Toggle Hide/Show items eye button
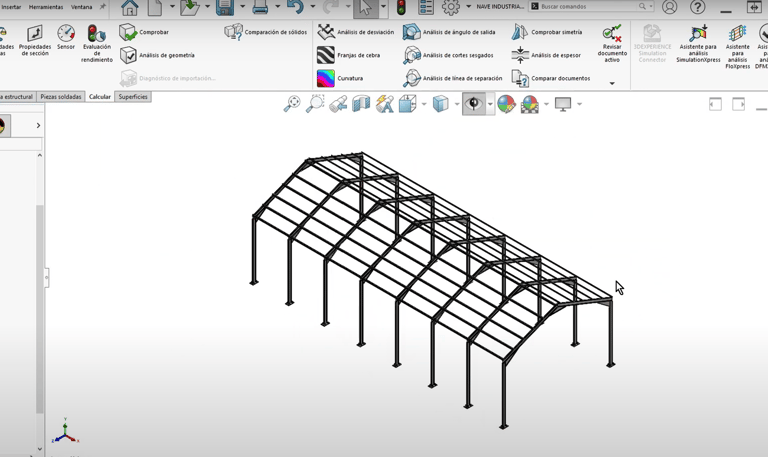The height and width of the screenshot is (457, 768). point(474,104)
